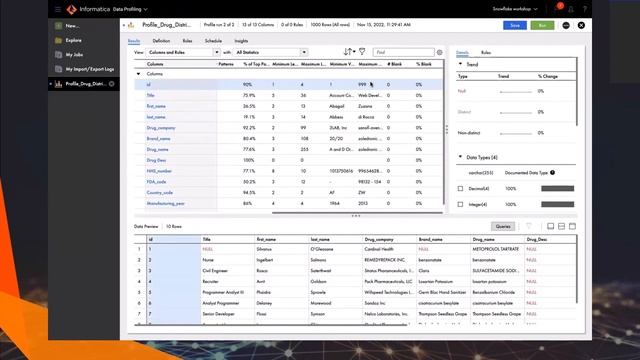Open the Data Profiling service dropdown
640x360 pixels.
point(130,9)
